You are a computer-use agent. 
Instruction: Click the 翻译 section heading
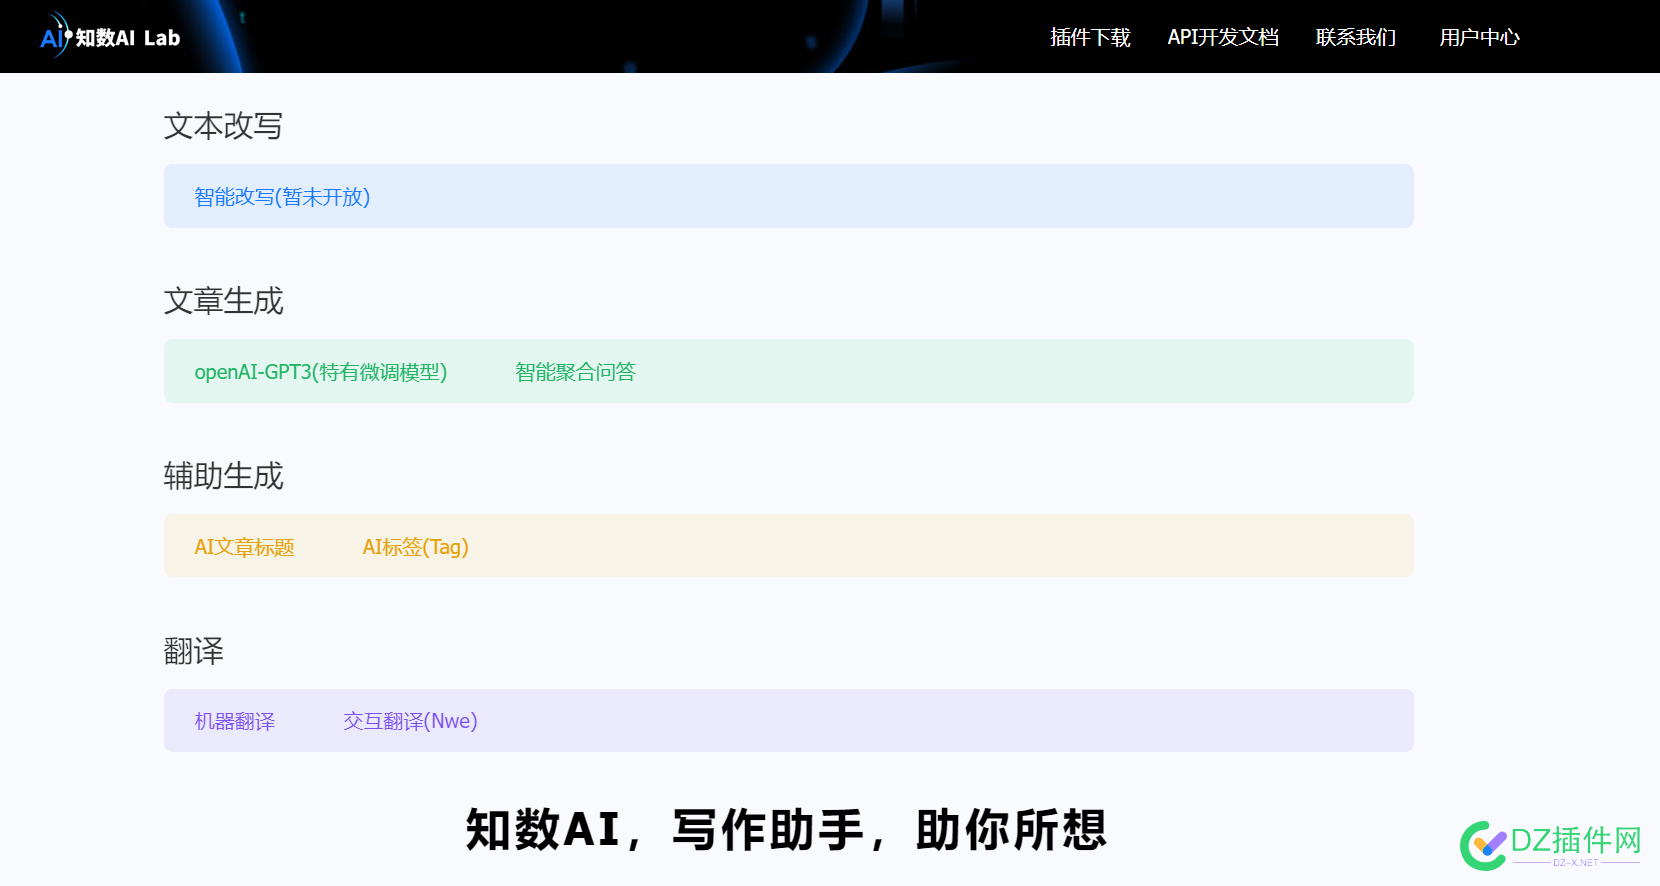(193, 651)
